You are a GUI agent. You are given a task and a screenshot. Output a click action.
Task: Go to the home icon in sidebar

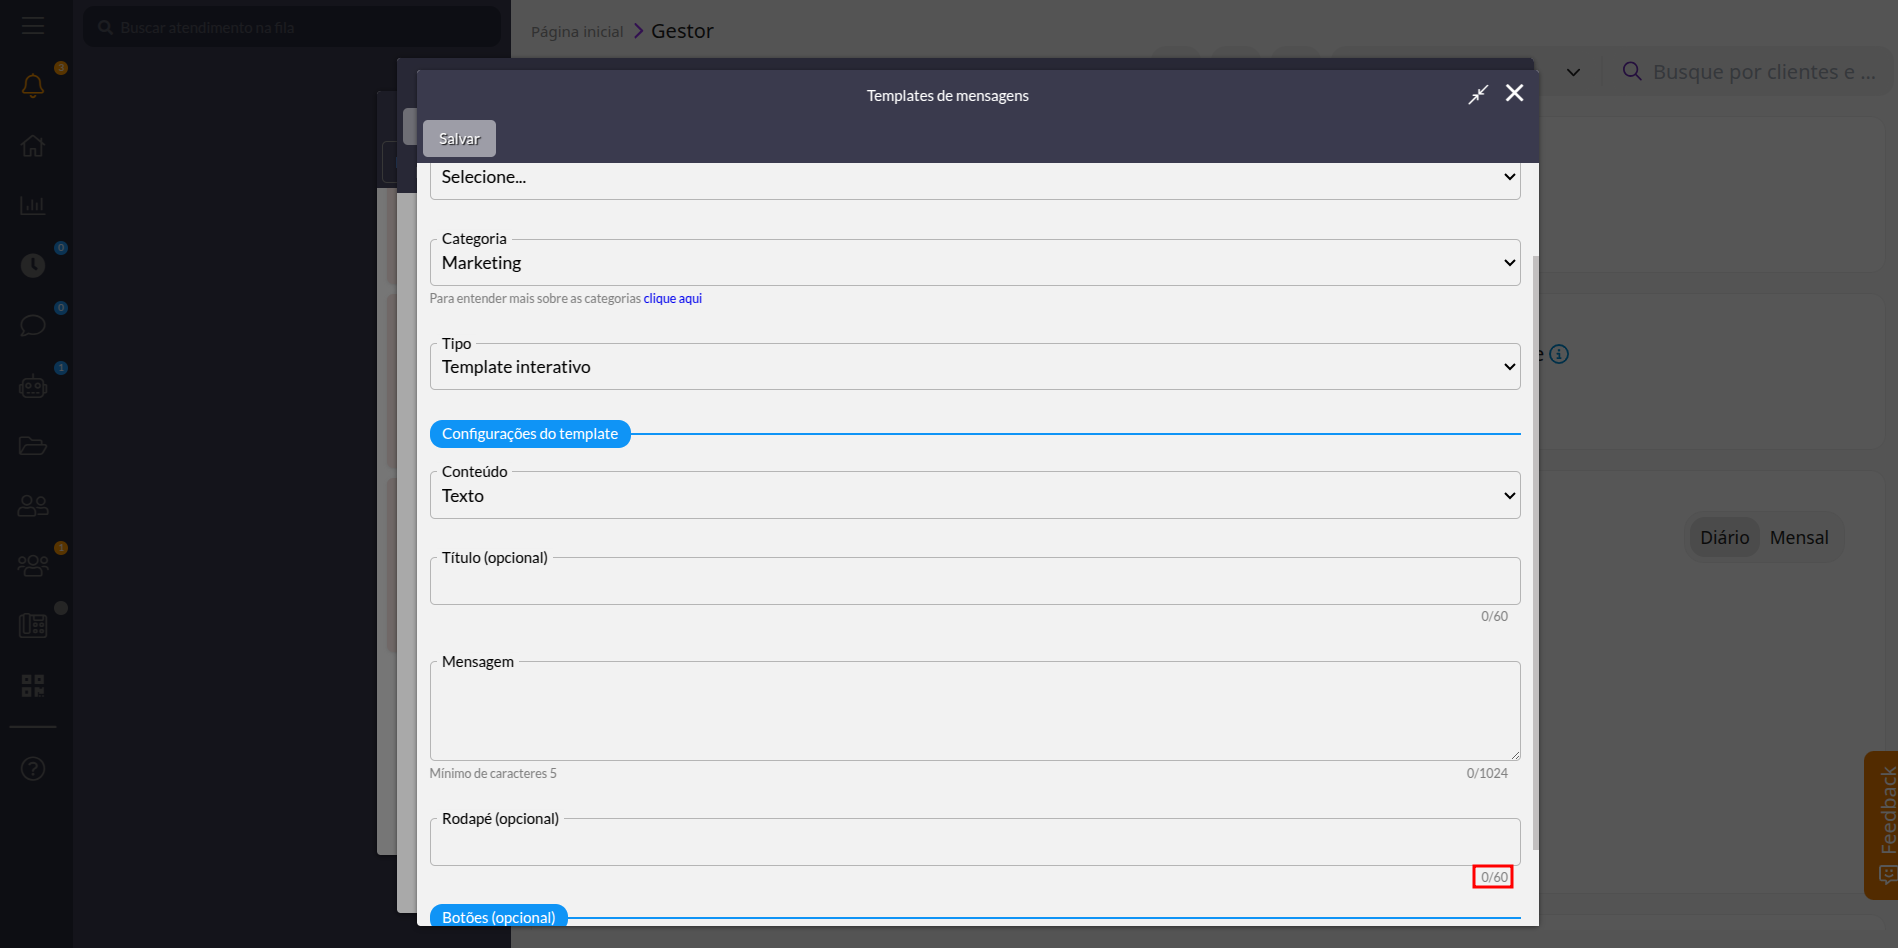click(x=33, y=146)
